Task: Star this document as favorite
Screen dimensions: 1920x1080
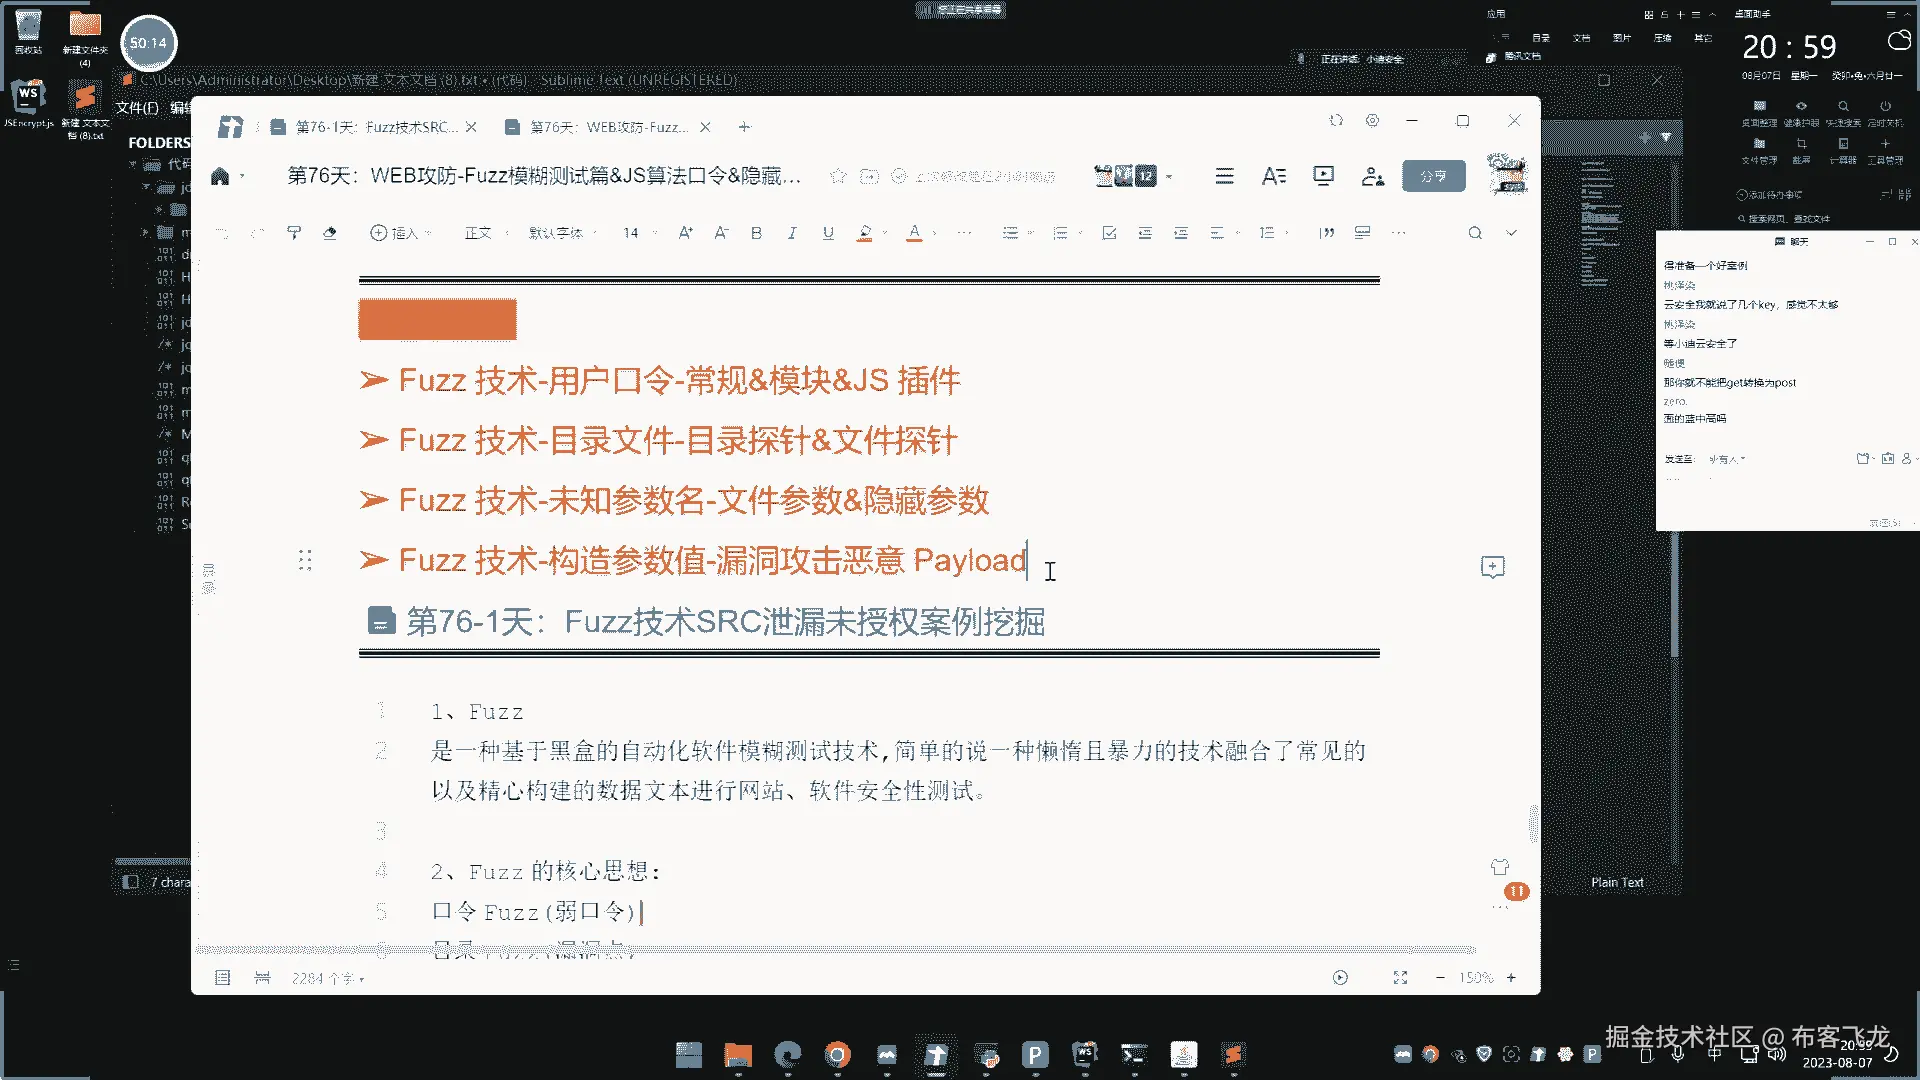Action: (838, 176)
